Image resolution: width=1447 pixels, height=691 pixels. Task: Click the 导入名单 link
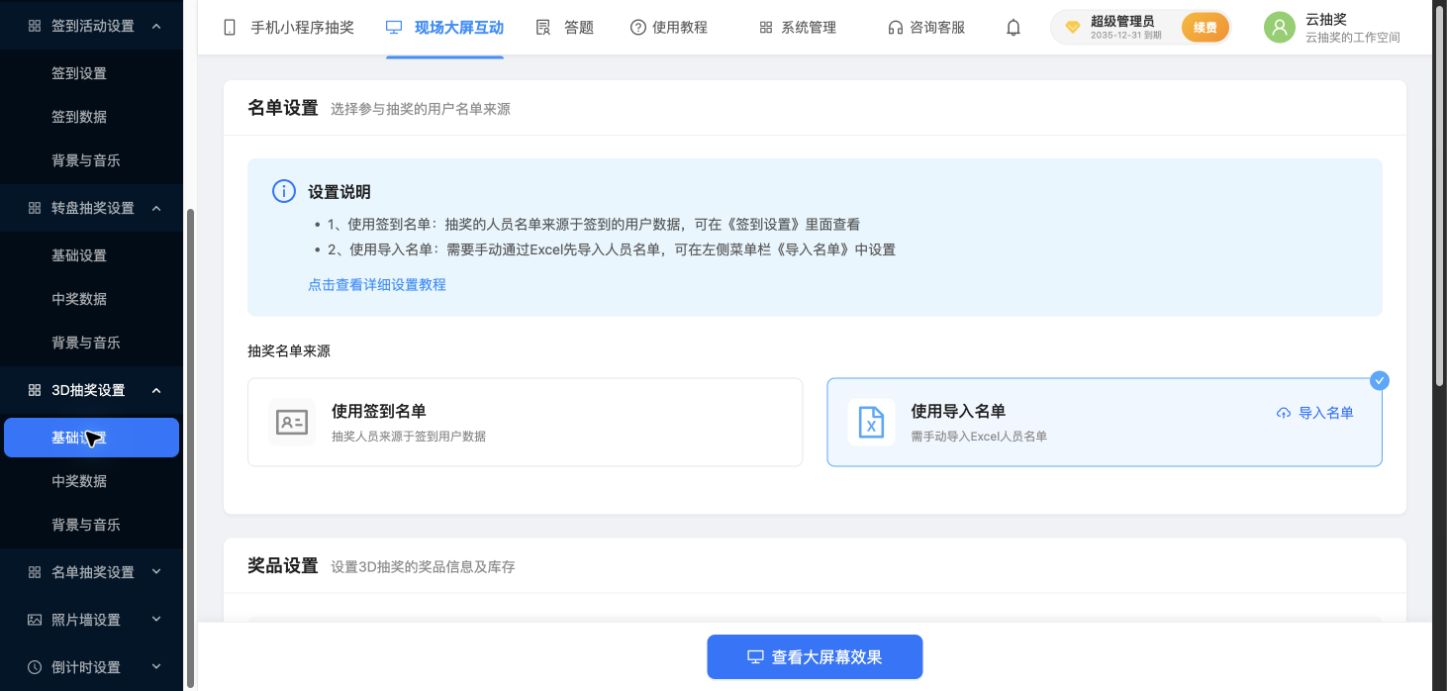(1315, 413)
